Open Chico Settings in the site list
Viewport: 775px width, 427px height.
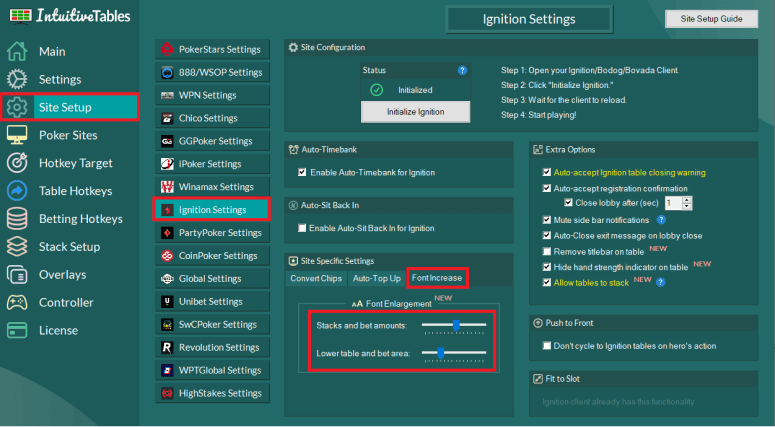[213, 118]
